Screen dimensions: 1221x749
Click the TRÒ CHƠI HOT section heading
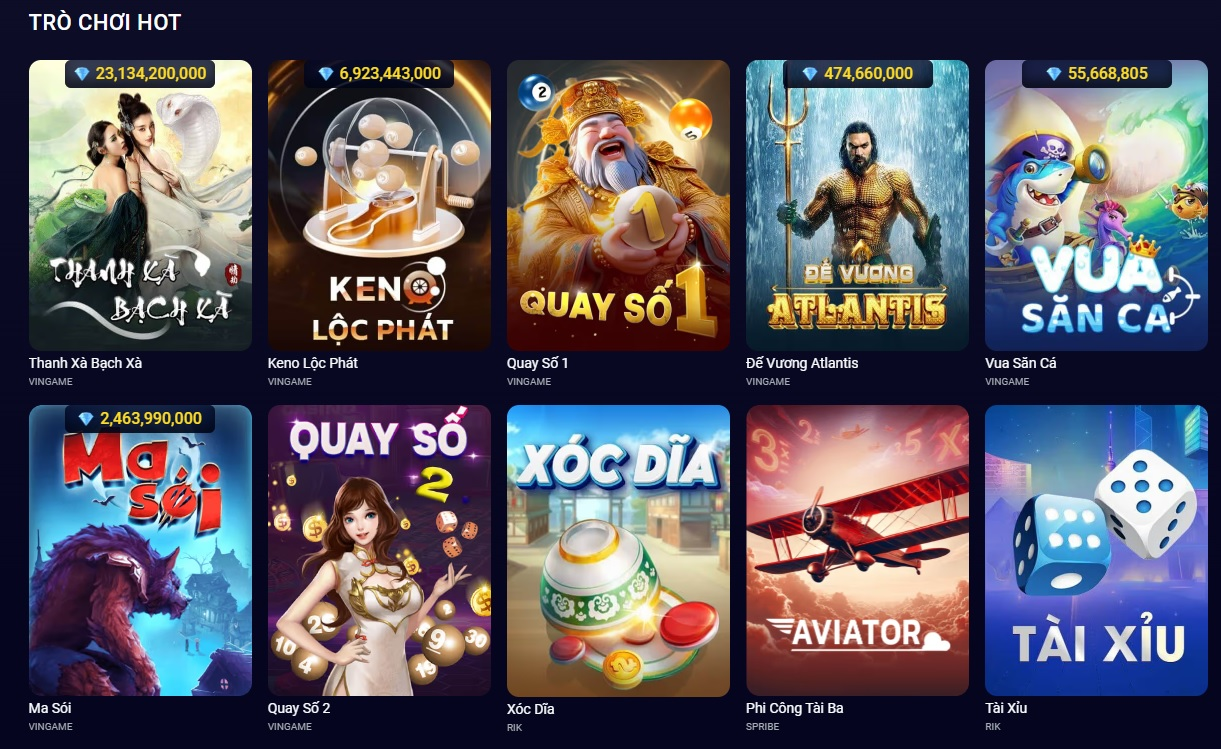[105, 22]
